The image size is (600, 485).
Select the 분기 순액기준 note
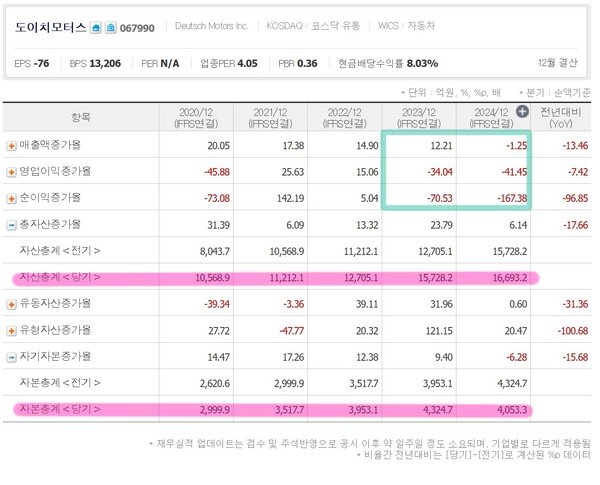555,93
